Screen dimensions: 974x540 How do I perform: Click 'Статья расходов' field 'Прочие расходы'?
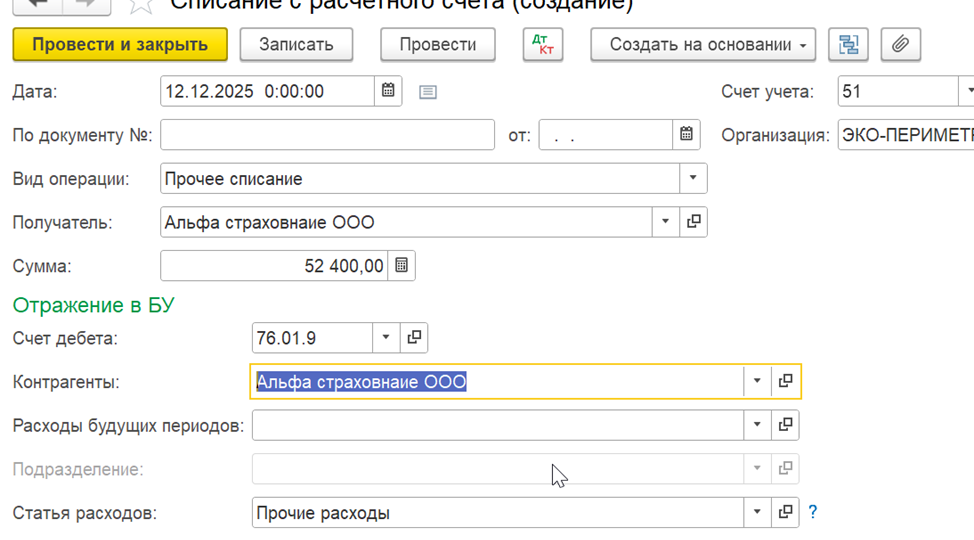tap(498, 513)
